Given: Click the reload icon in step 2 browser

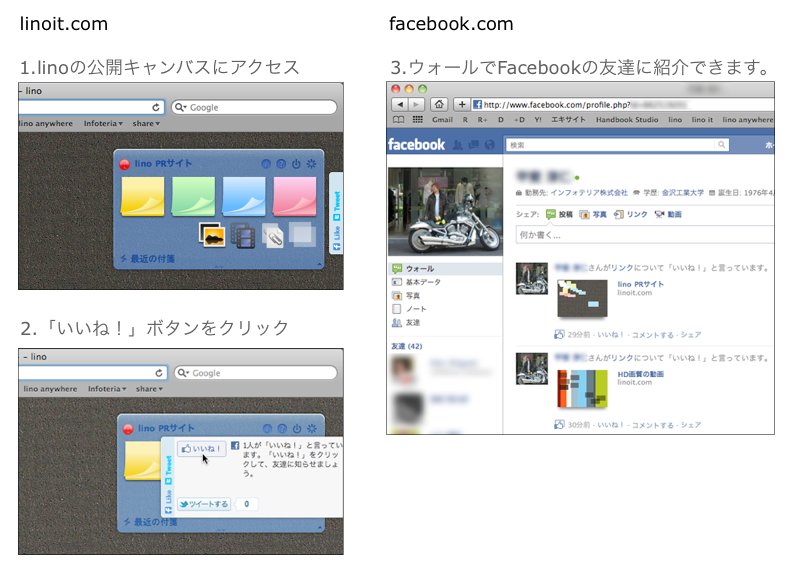Looking at the screenshot, I should point(159,373).
